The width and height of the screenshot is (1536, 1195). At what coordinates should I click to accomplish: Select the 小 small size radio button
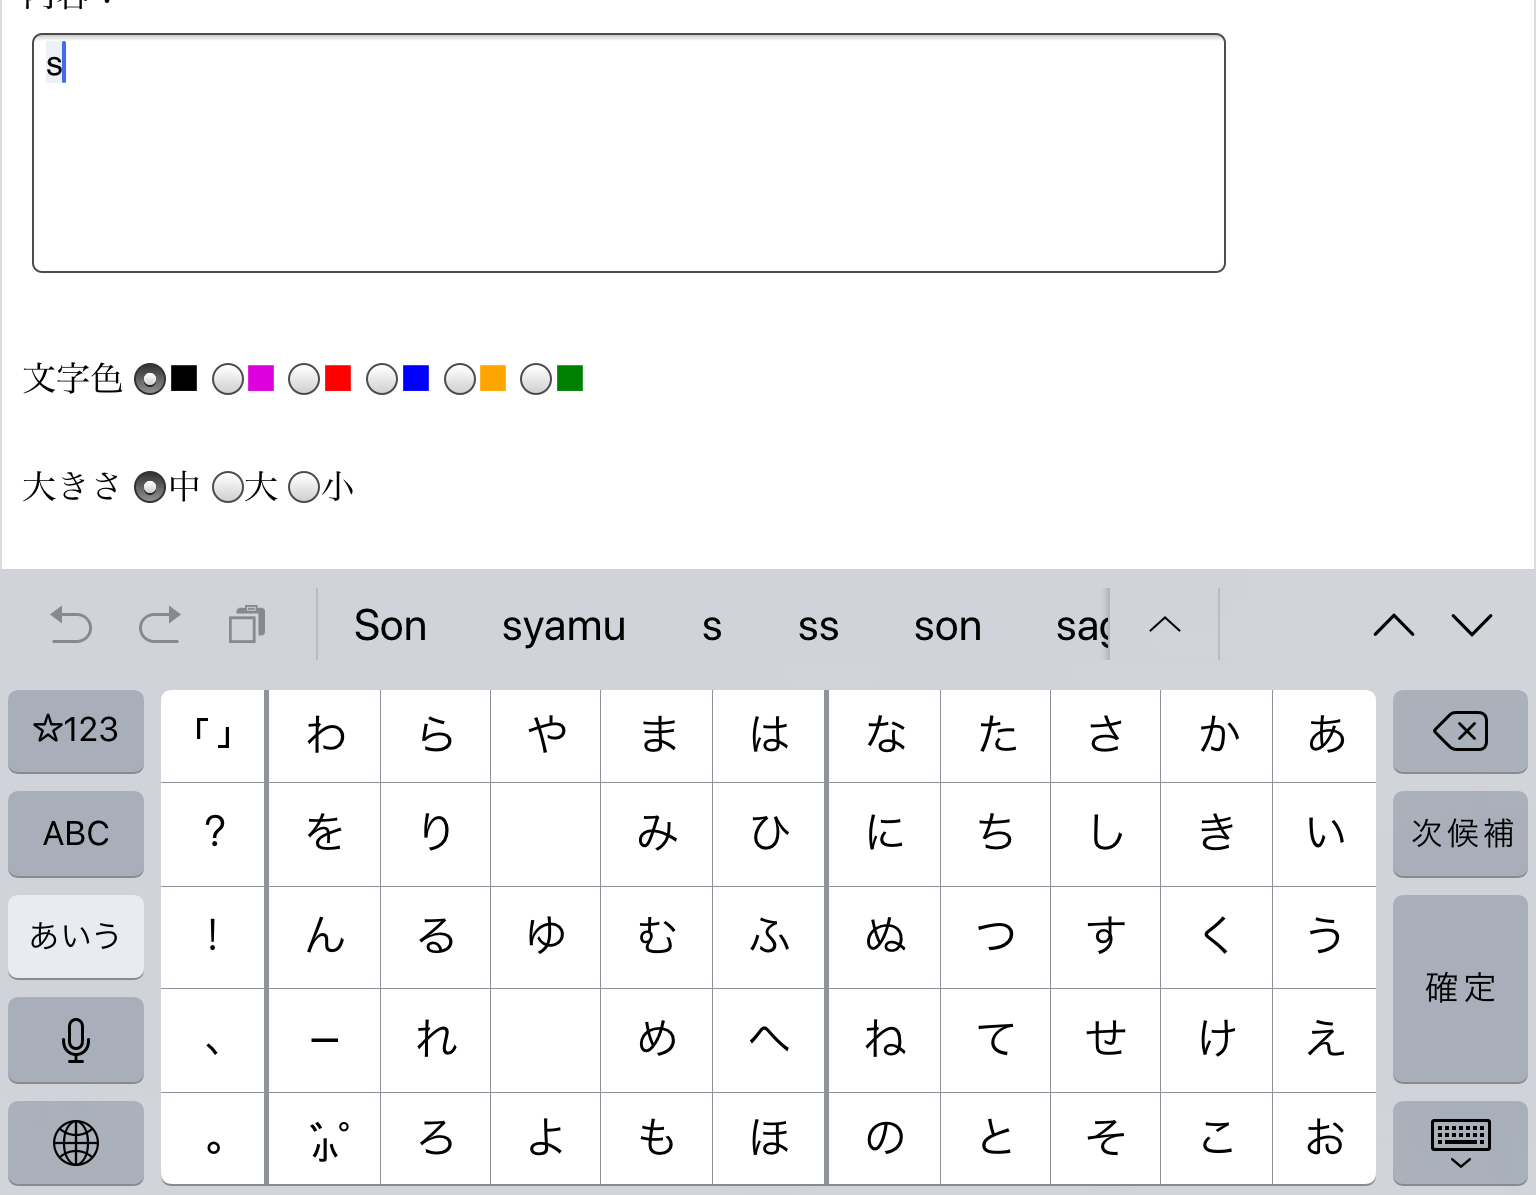pos(304,487)
